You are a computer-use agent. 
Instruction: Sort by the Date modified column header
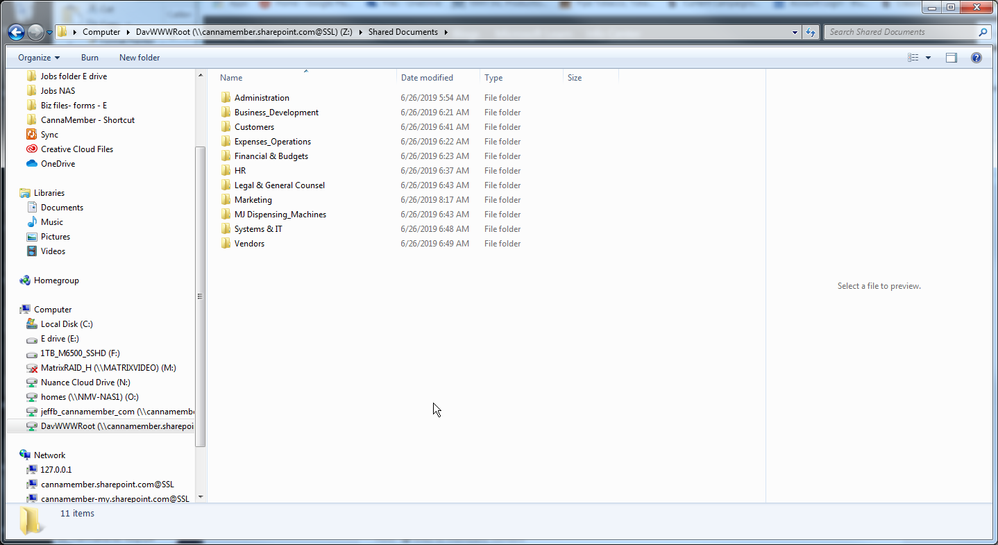(x=427, y=78)
